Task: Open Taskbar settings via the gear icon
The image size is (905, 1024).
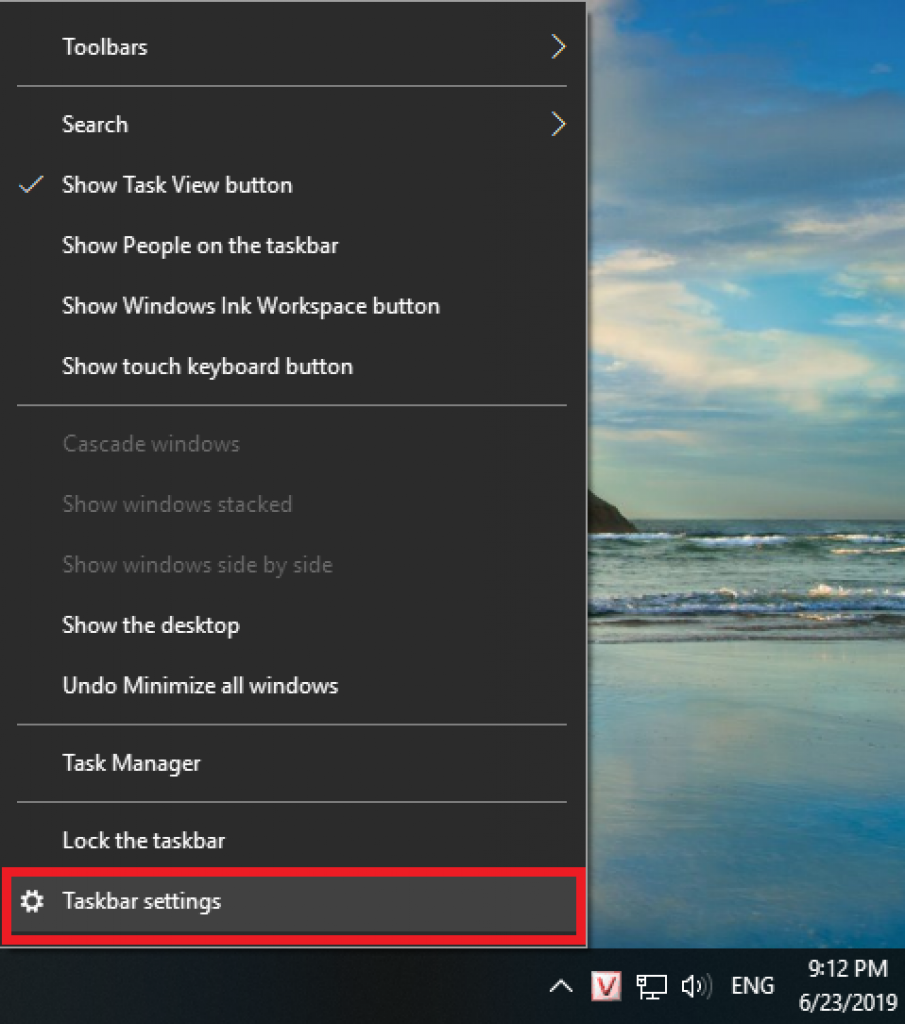Action: point(35,901)
